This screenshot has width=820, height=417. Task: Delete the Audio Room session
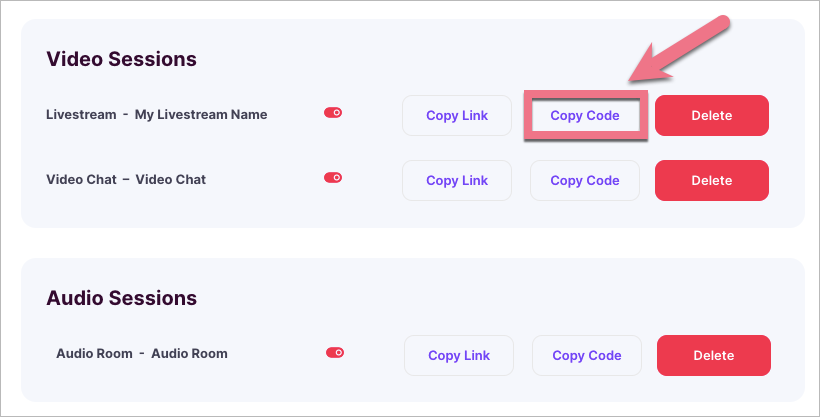coord(713,356)
